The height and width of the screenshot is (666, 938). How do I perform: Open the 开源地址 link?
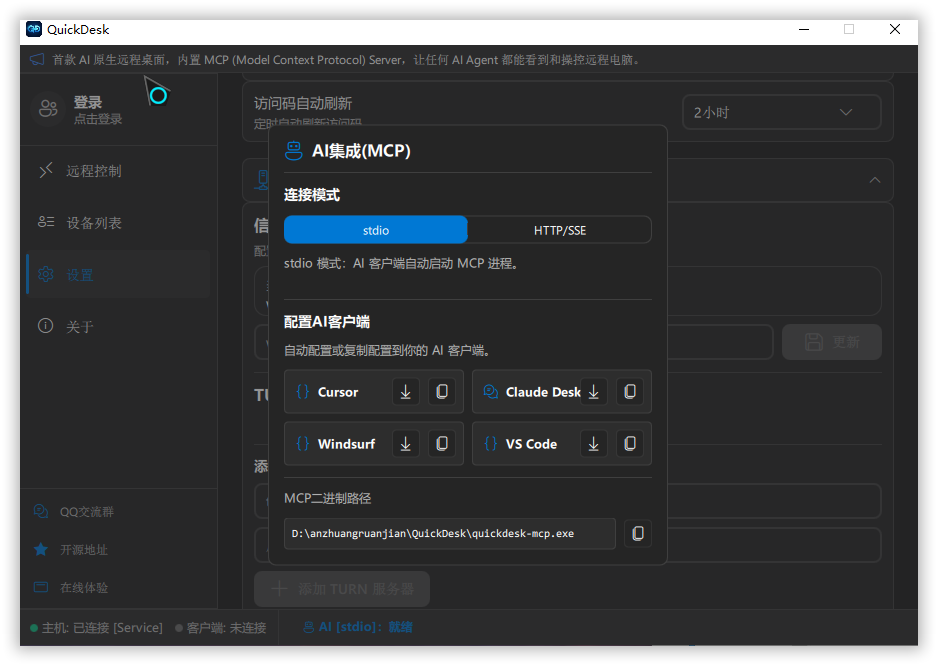83,550
